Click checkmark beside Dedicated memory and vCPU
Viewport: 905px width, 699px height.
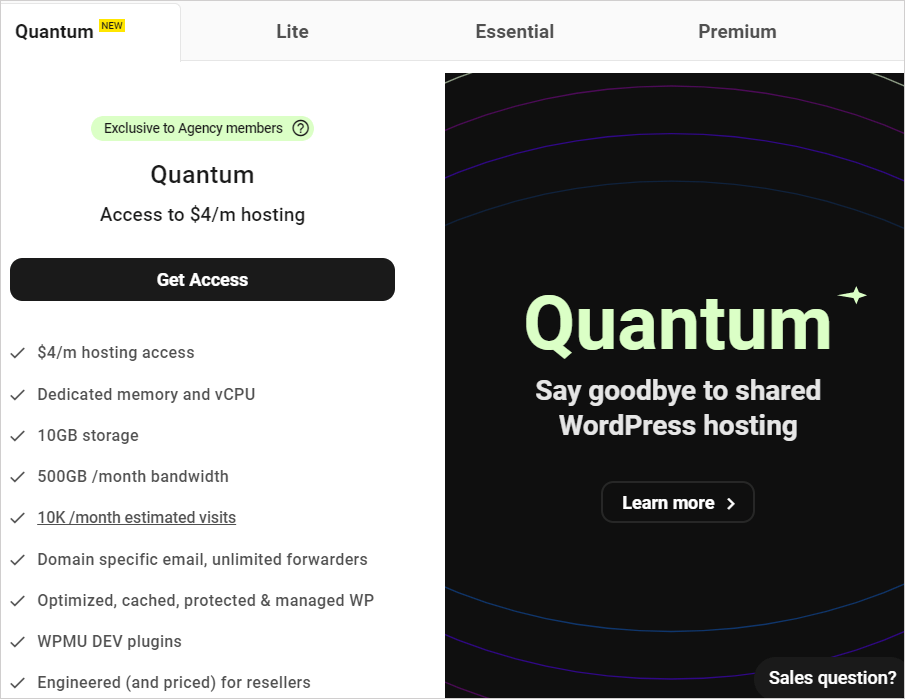tap(17, 395)
